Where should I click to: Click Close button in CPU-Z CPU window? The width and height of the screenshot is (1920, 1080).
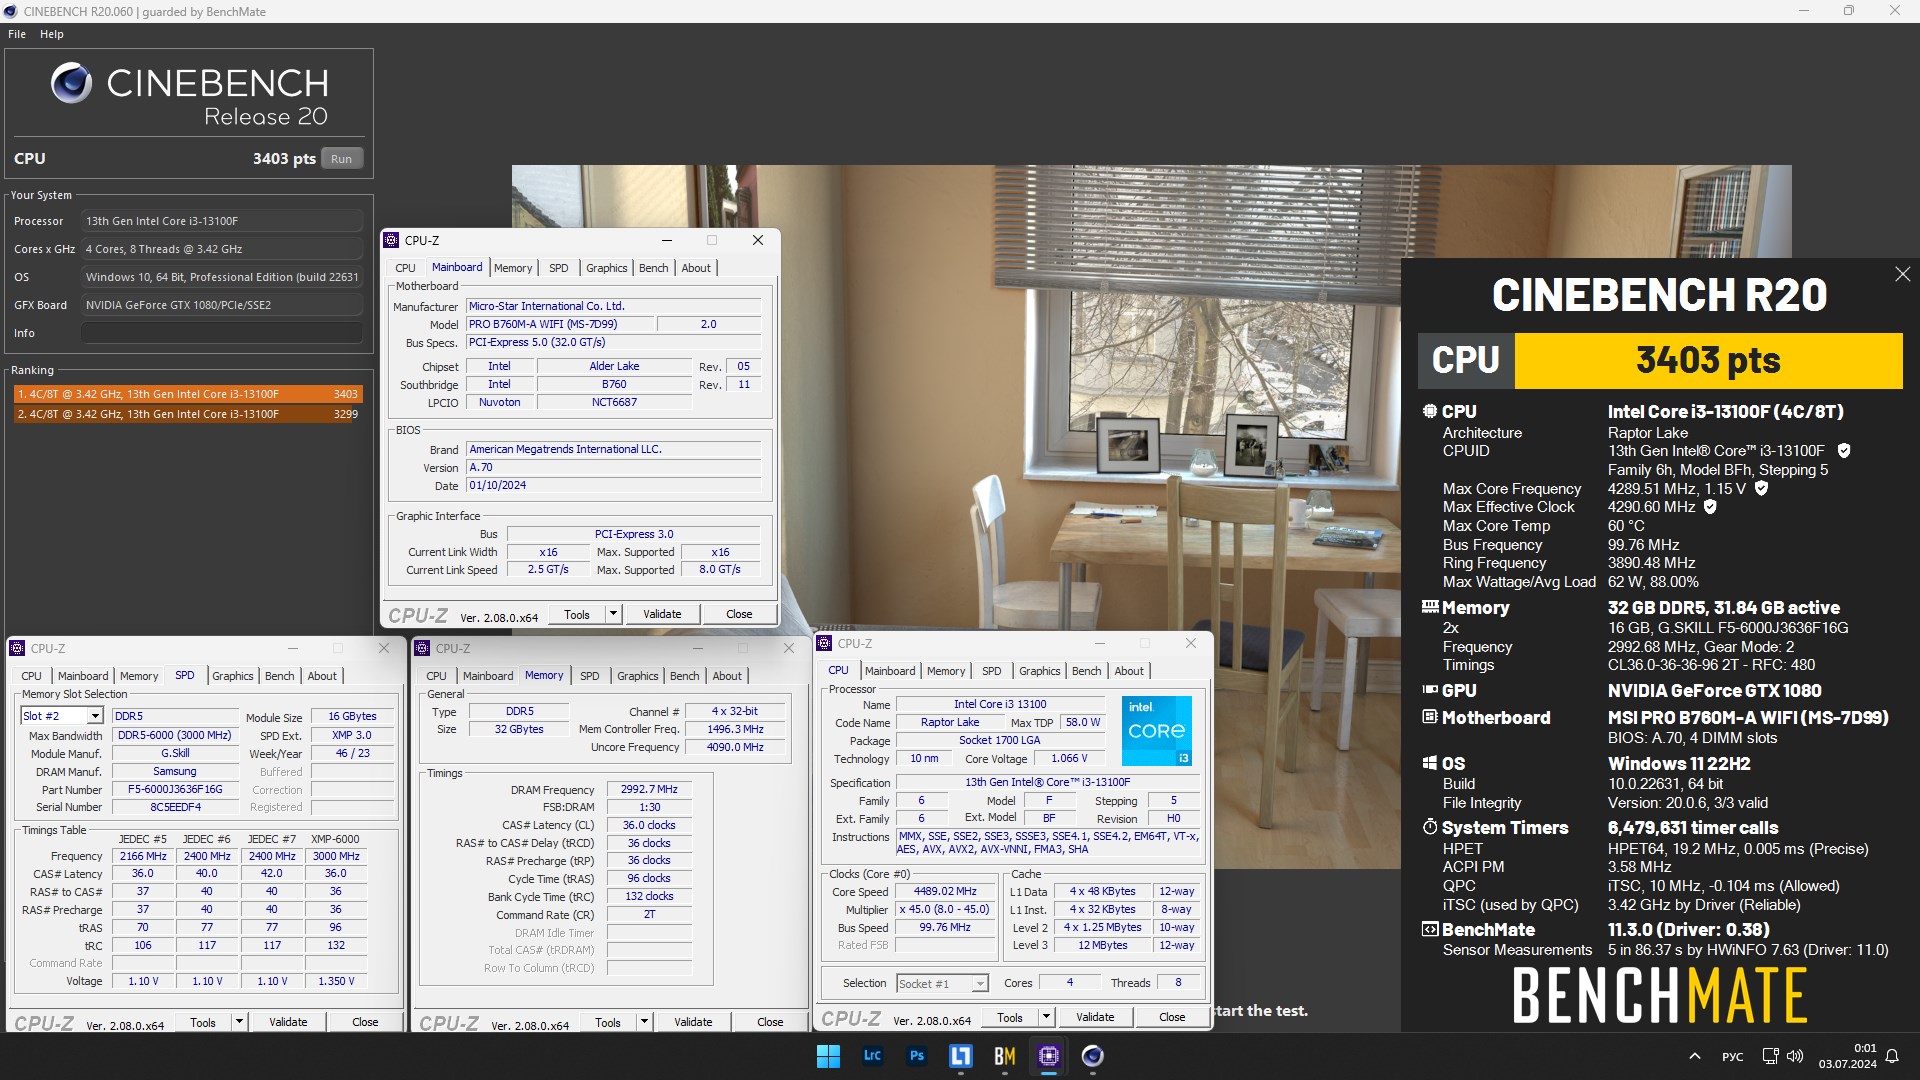click(x=1172, y=1017)
